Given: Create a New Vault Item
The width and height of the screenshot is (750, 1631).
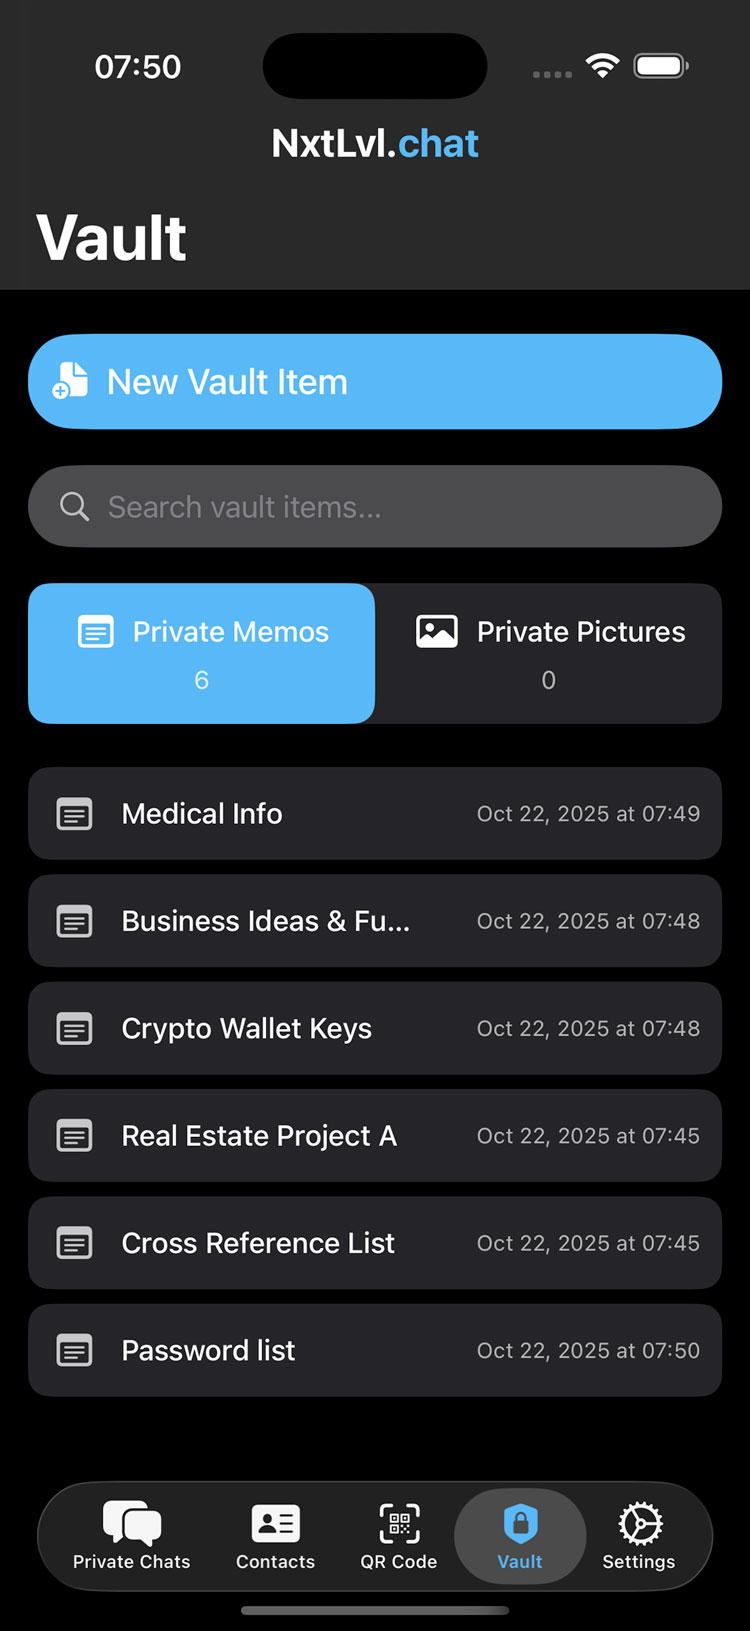Looking at the screenshot, I should 375,381.
